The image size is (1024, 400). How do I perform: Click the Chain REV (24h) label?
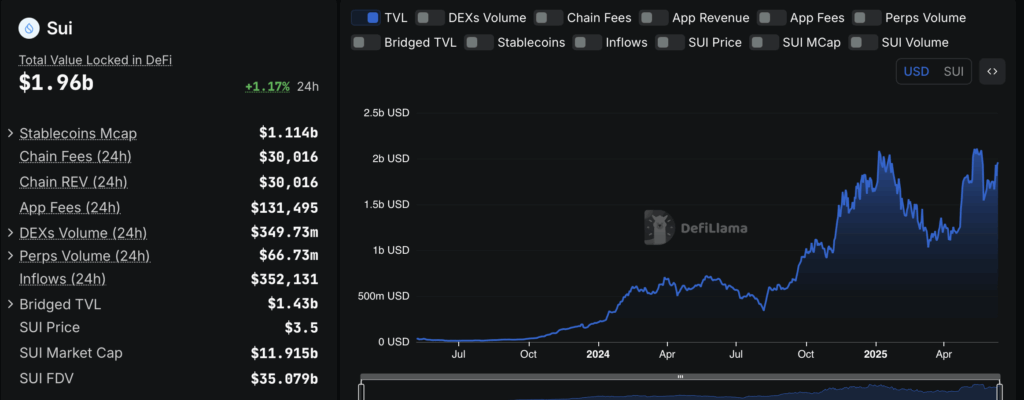pos(73,182)
